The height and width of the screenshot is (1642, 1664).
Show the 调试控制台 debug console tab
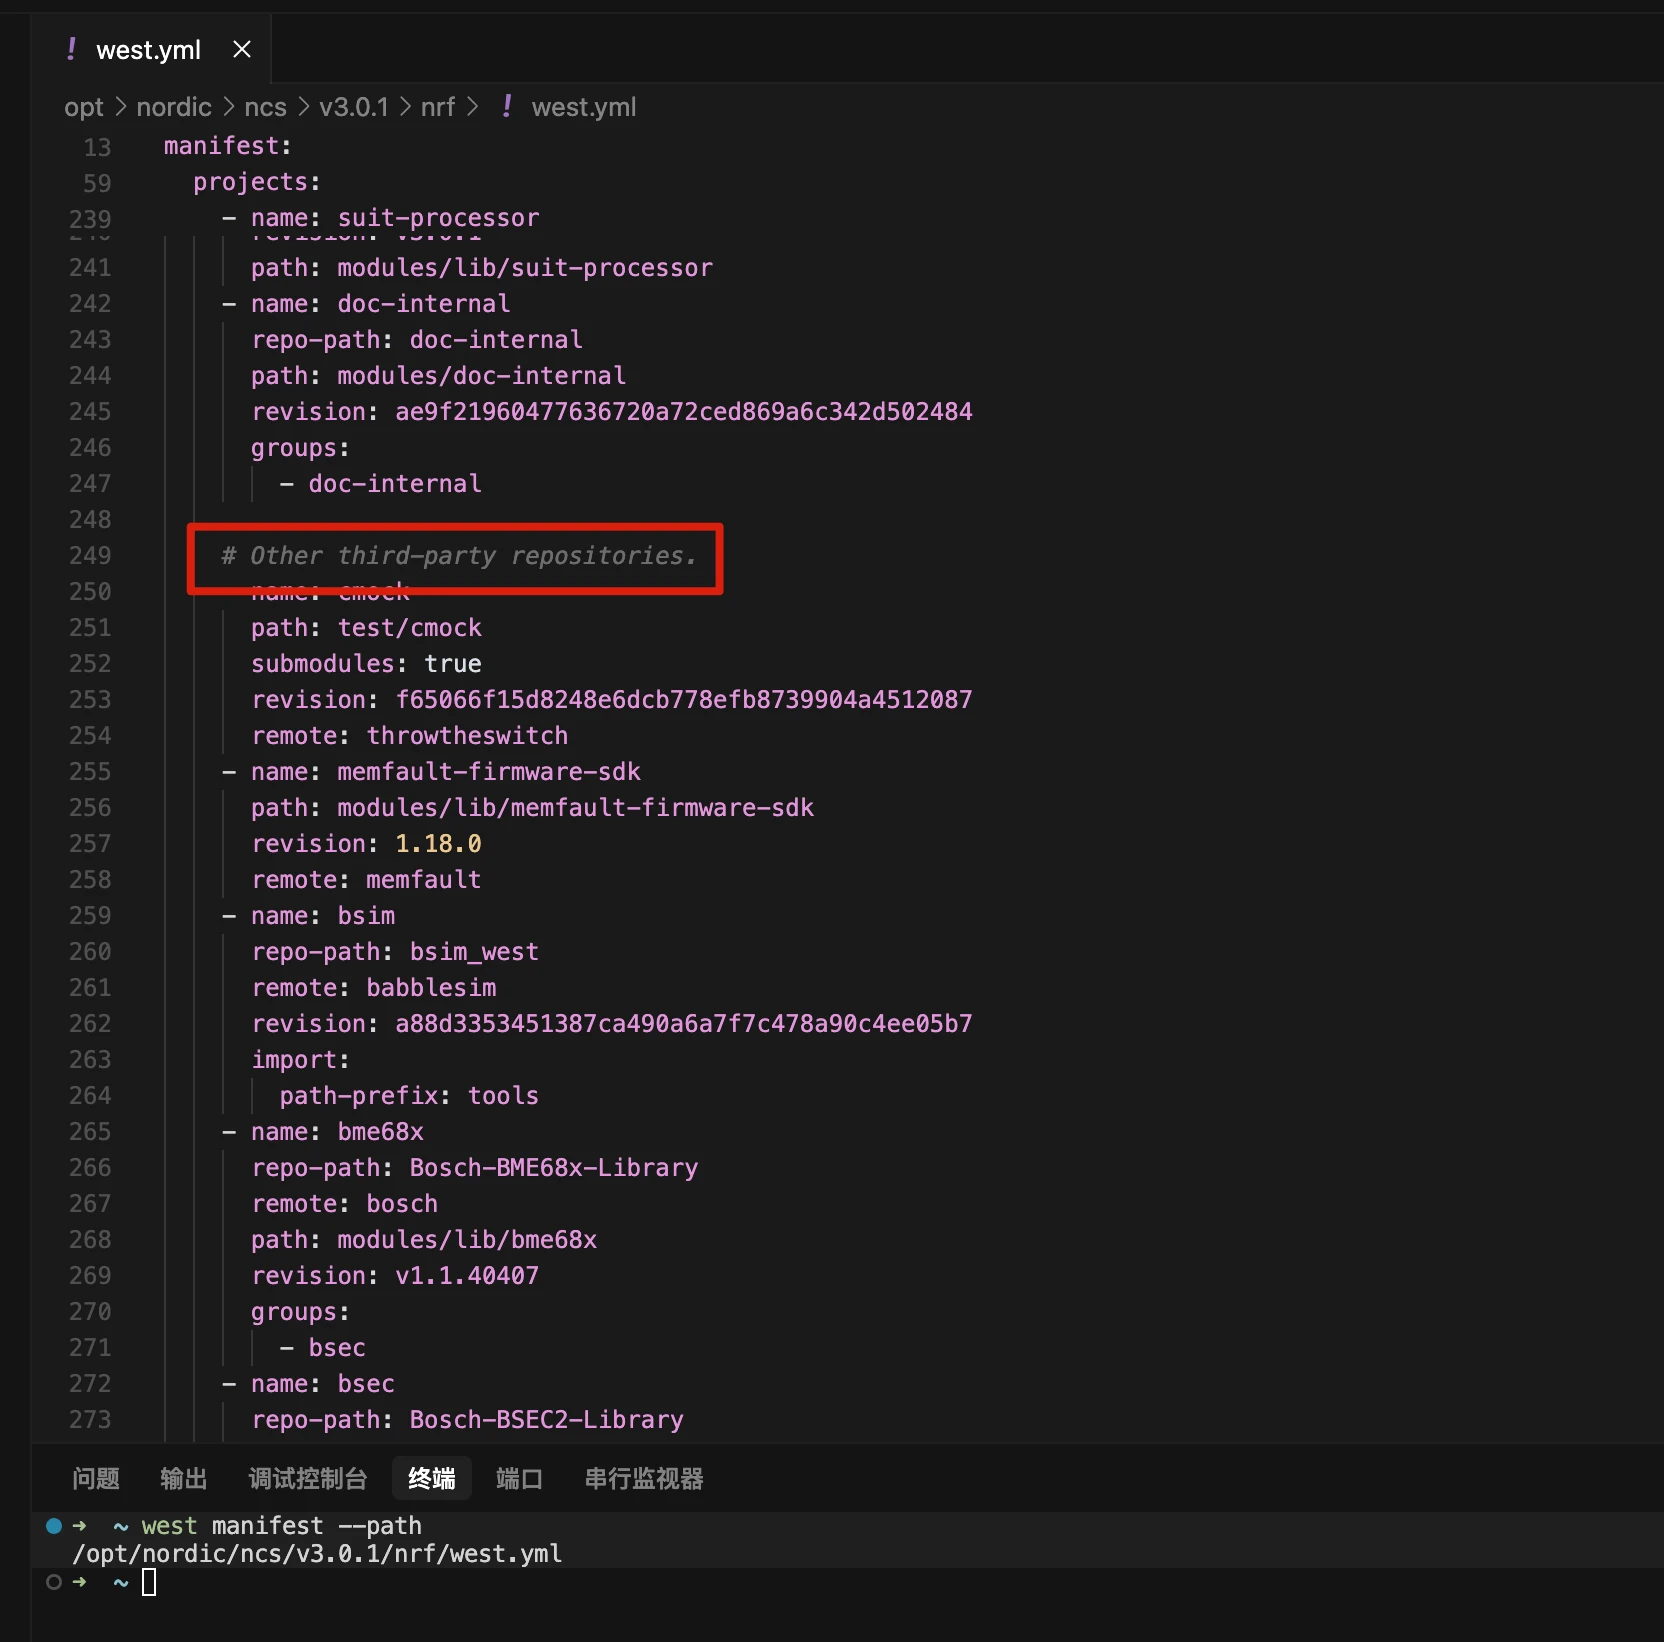click(x=308, y=1479)
